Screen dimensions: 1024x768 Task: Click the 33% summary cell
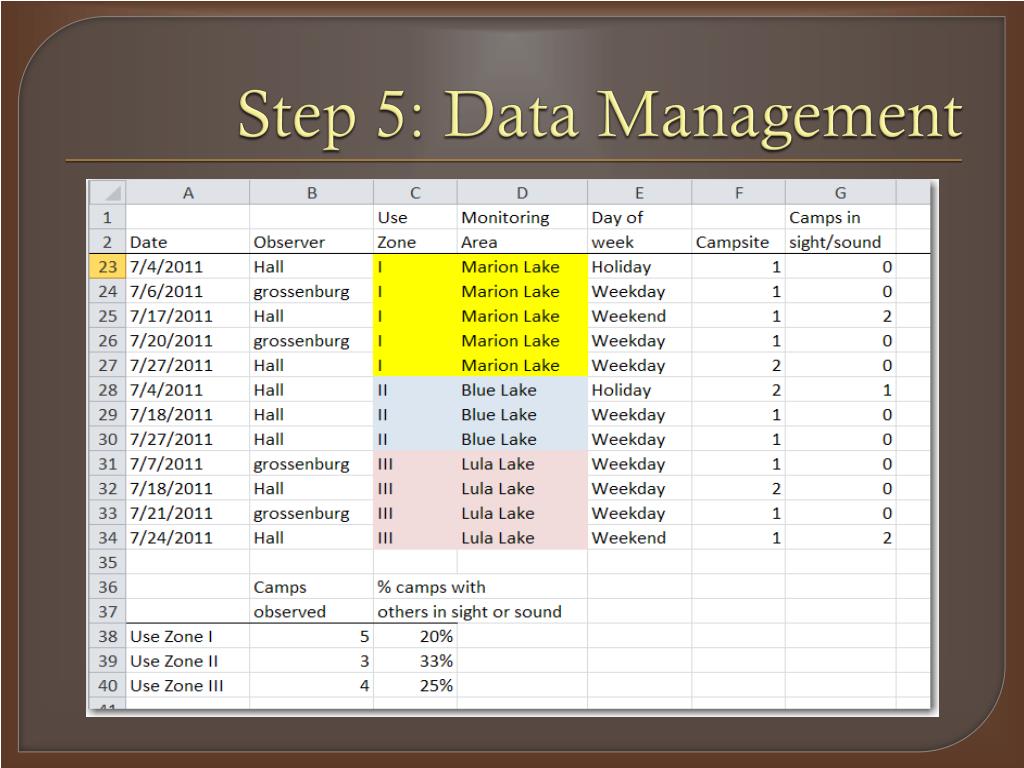pyautogui.click(x=415, y=661)
